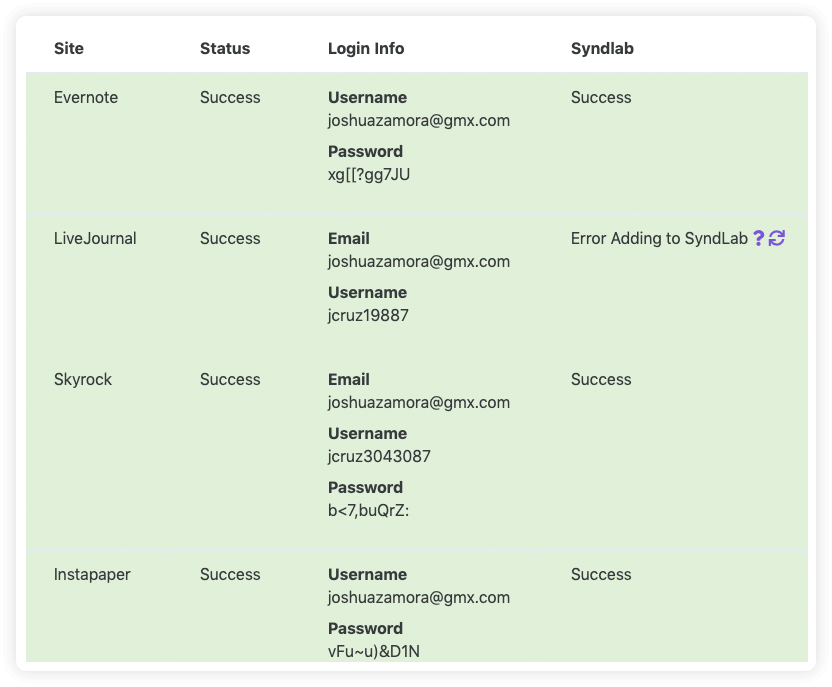Click the Instapaper password vFu~u)&D1N
The image size is (832, 687).
coord(374,651)
